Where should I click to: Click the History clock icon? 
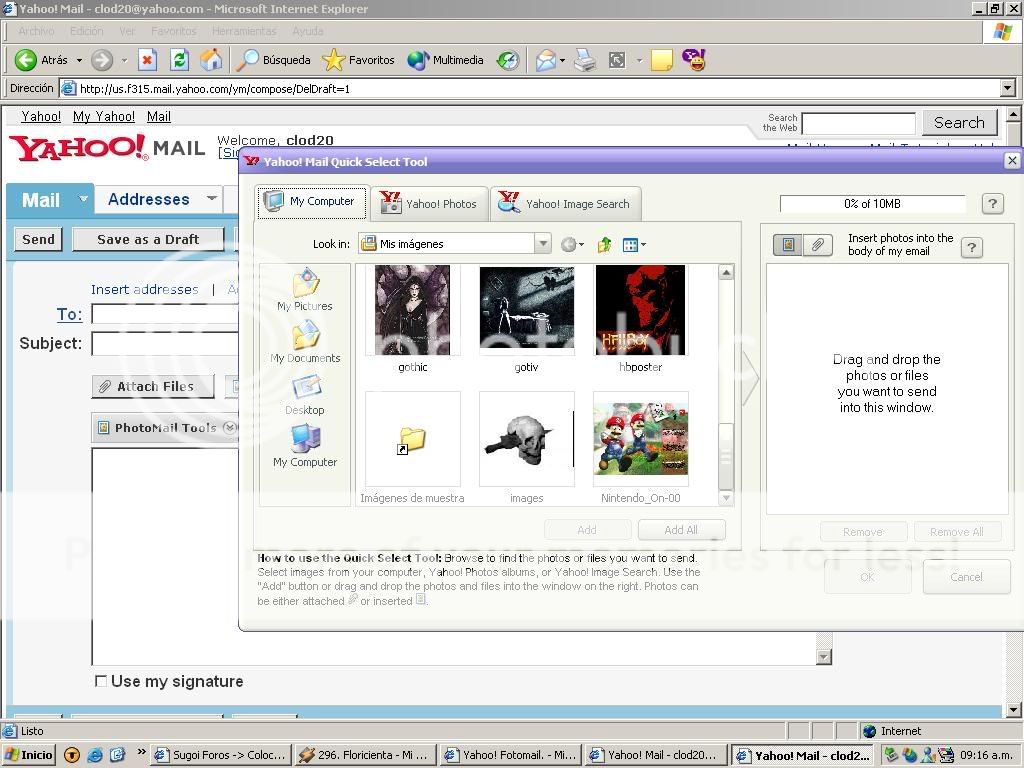(x=507, y=60)
